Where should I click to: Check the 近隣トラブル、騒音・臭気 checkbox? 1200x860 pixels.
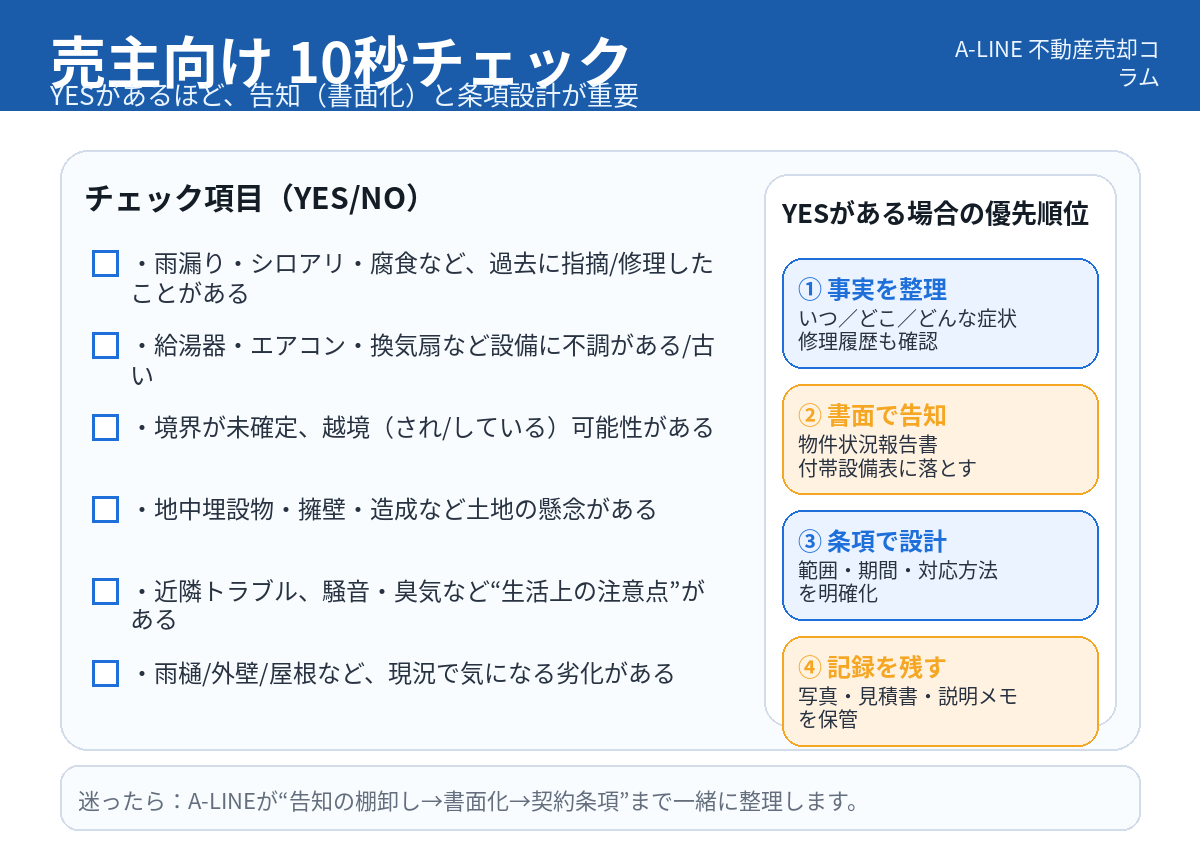coord(105,591)
